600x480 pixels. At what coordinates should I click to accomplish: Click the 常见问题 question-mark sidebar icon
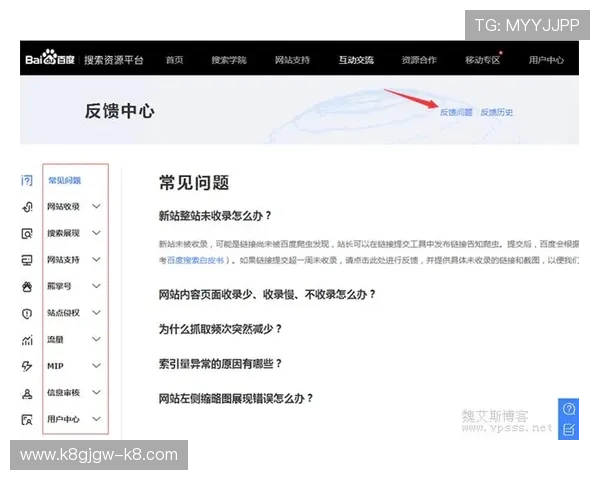tap(27, 180)
